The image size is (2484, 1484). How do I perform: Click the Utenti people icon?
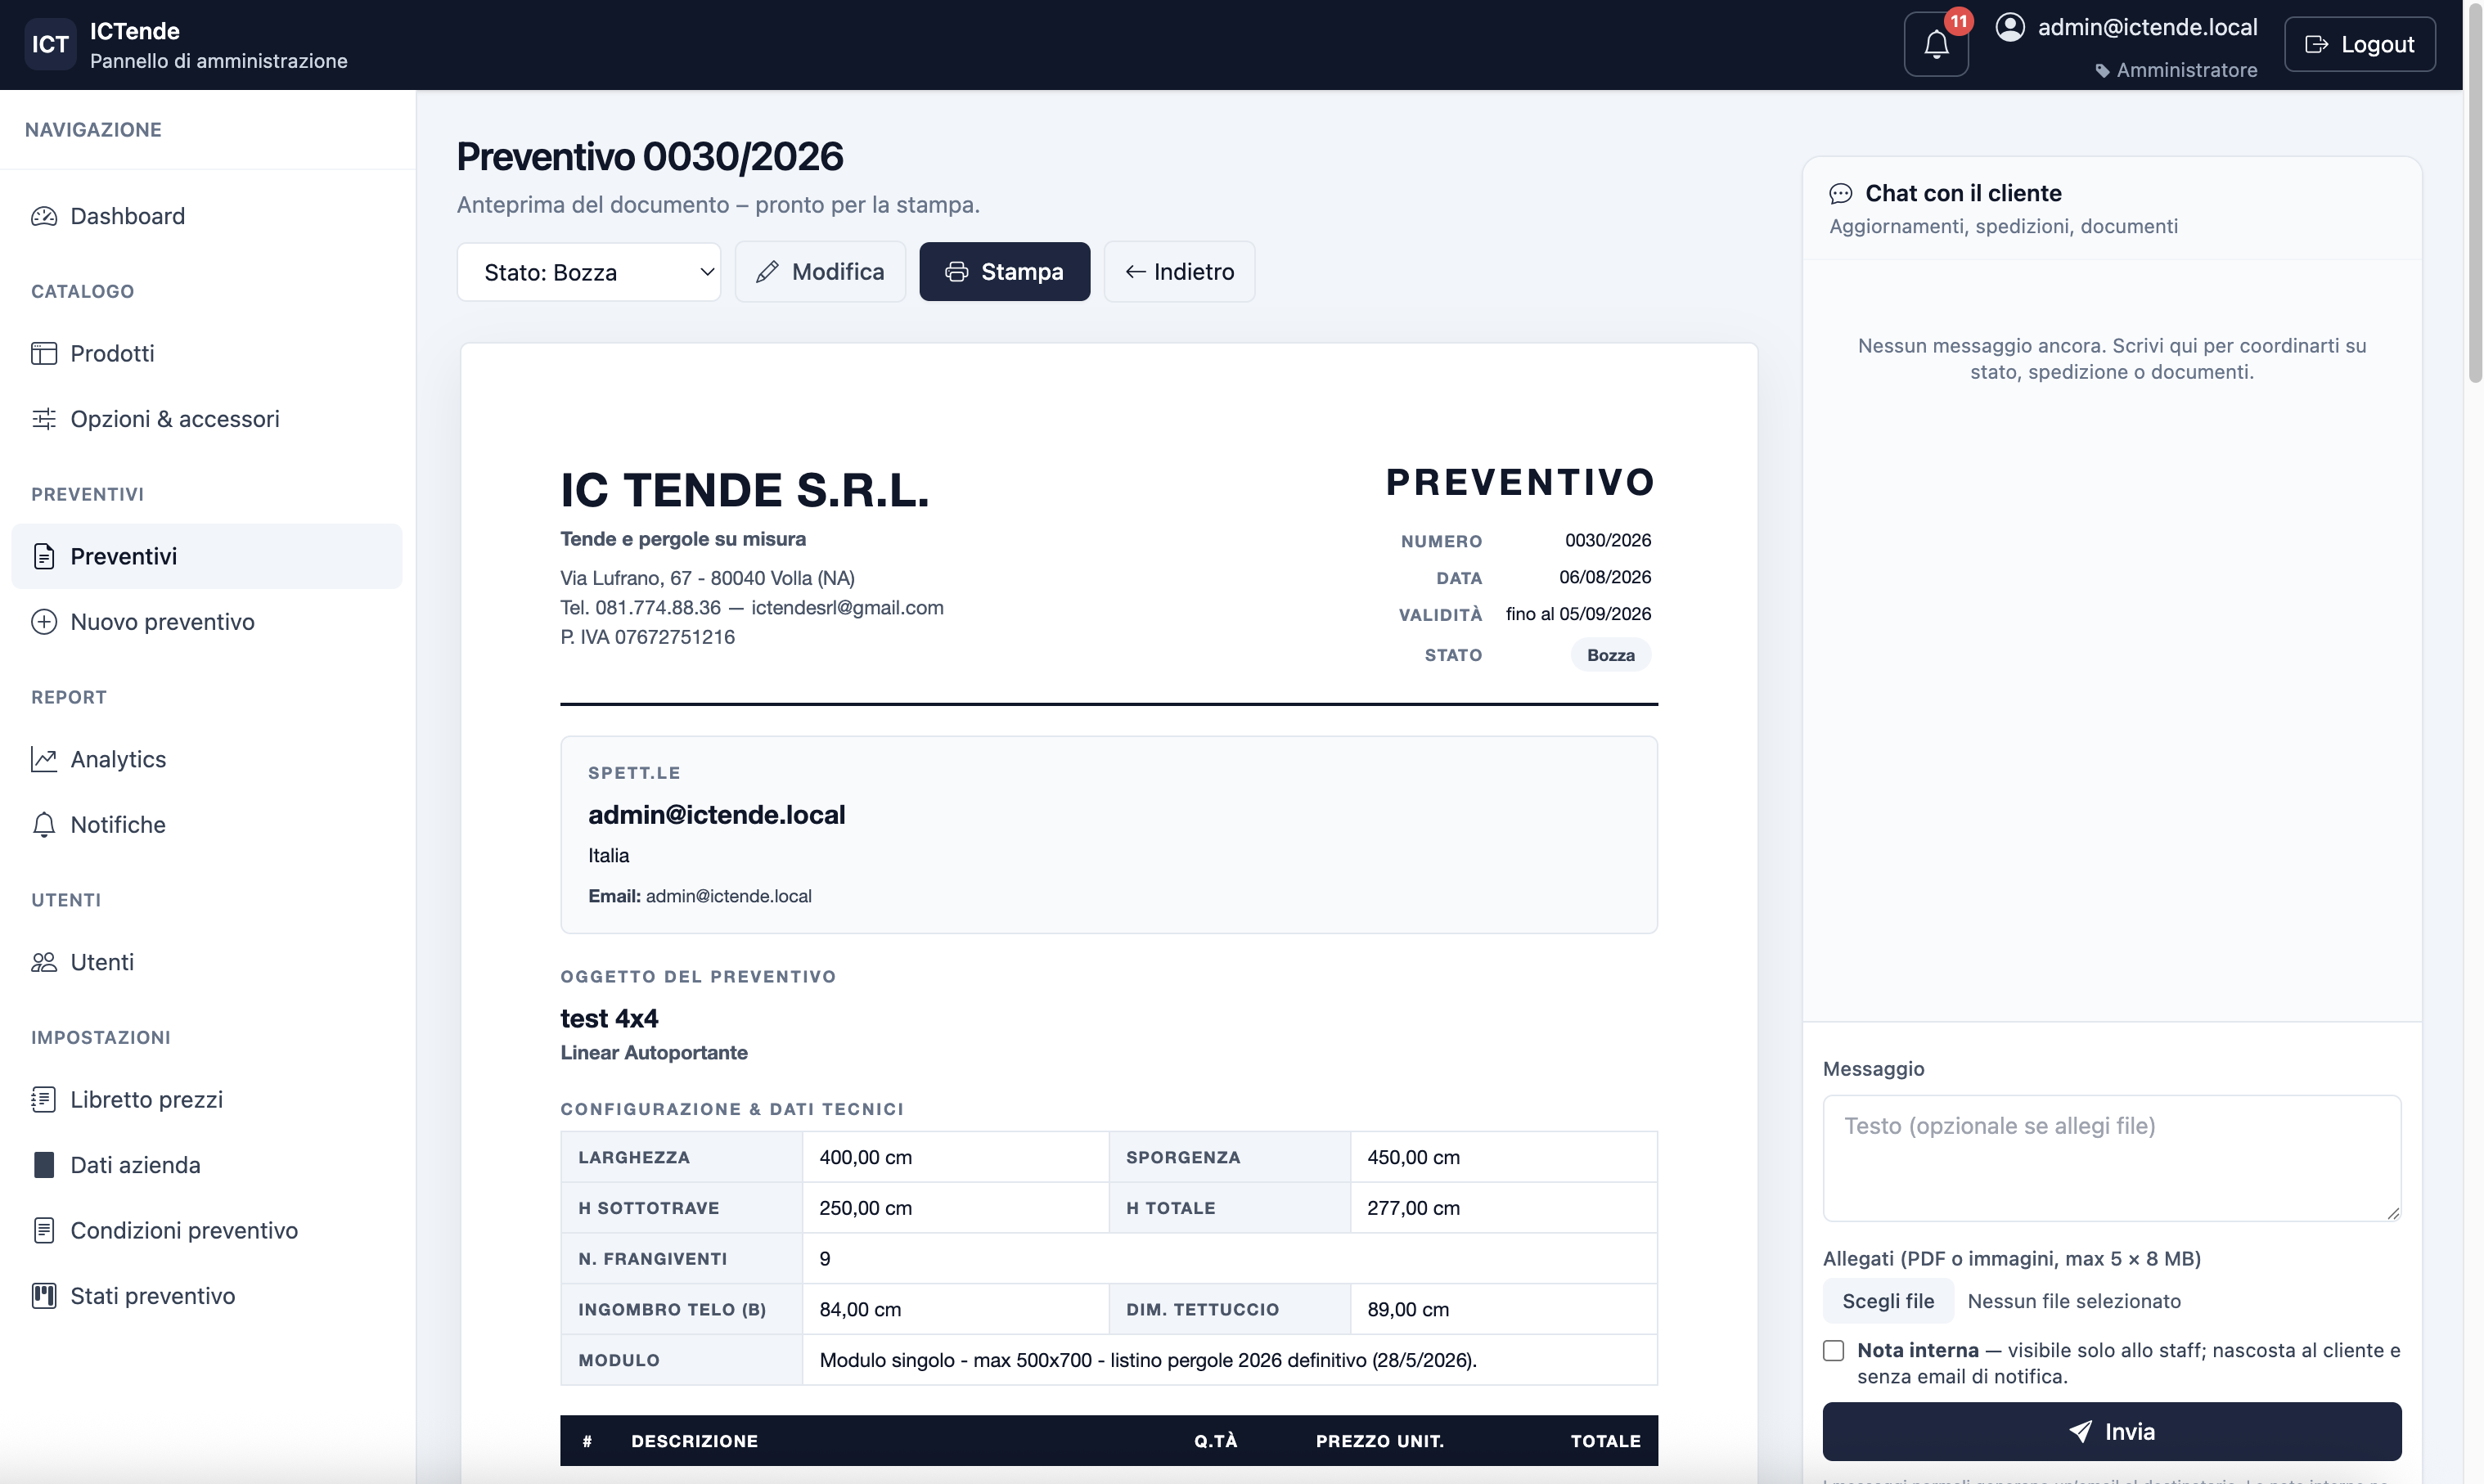(44, 962)
